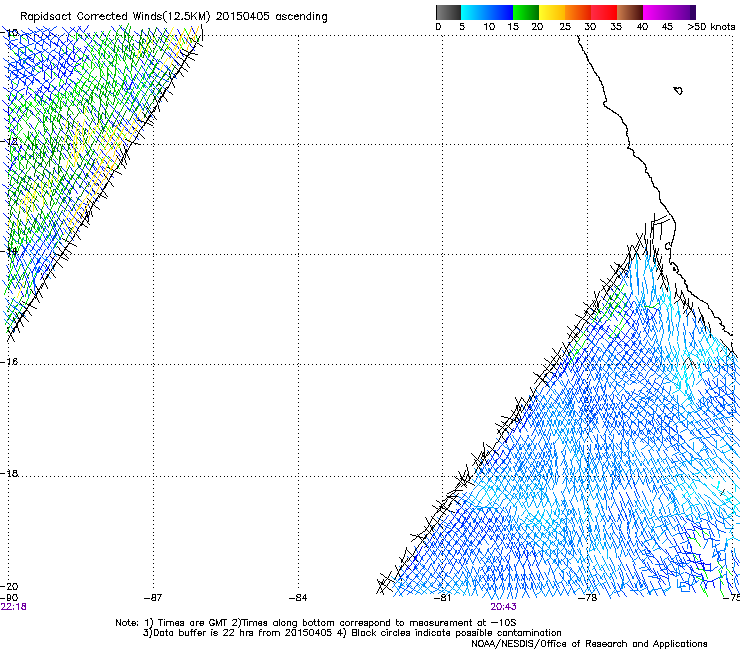Click the '-90' longitude axis label
The height and width of the screenshot is (650, 740).
(x=9, y=598)
